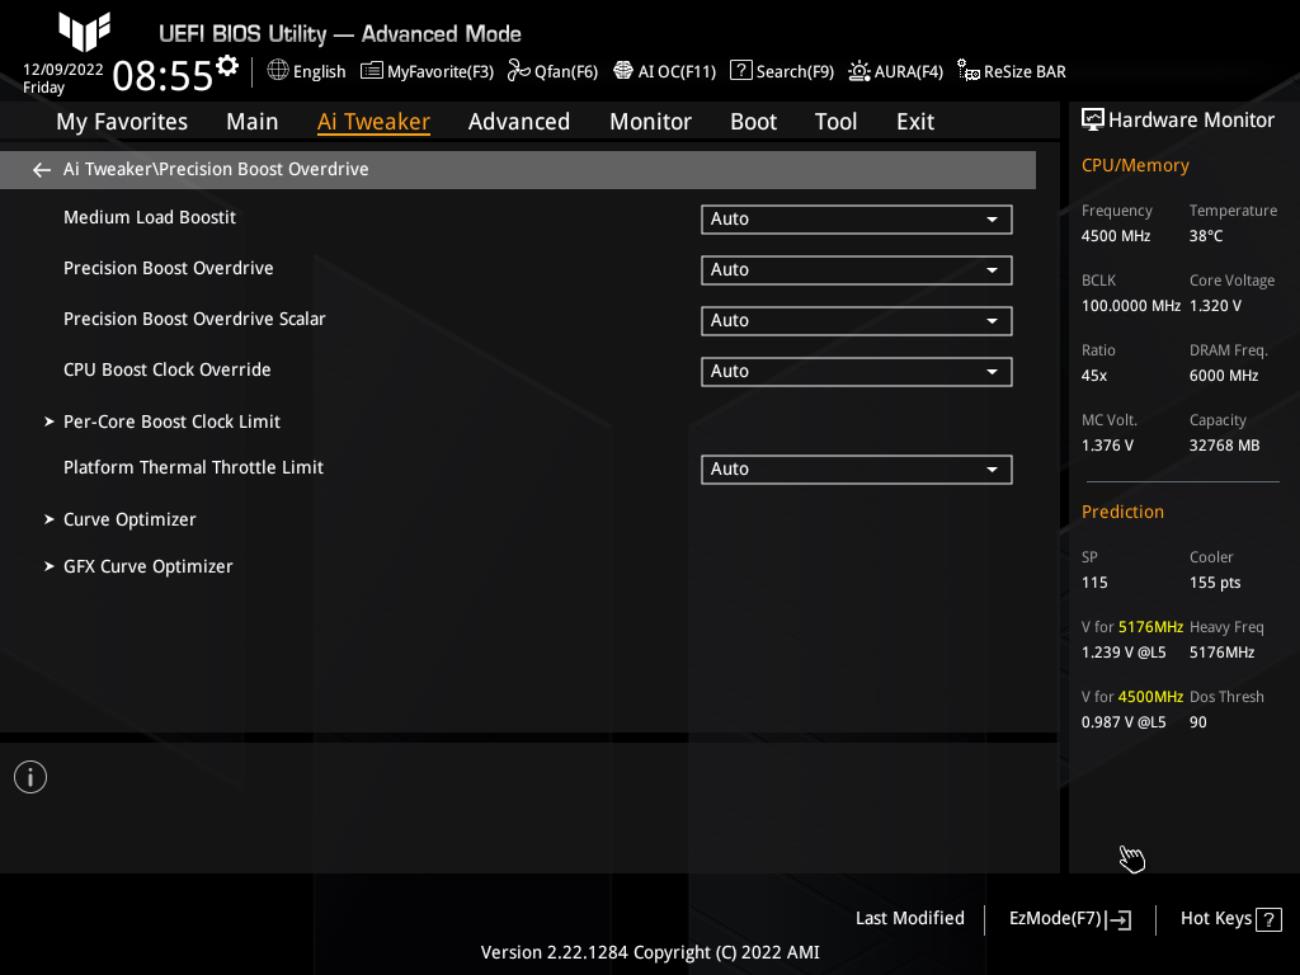The image size is (1300, 975).
Task: Click the 1.320 V core voltage value
Action: pyautogui.click(x=1215, y=306)
